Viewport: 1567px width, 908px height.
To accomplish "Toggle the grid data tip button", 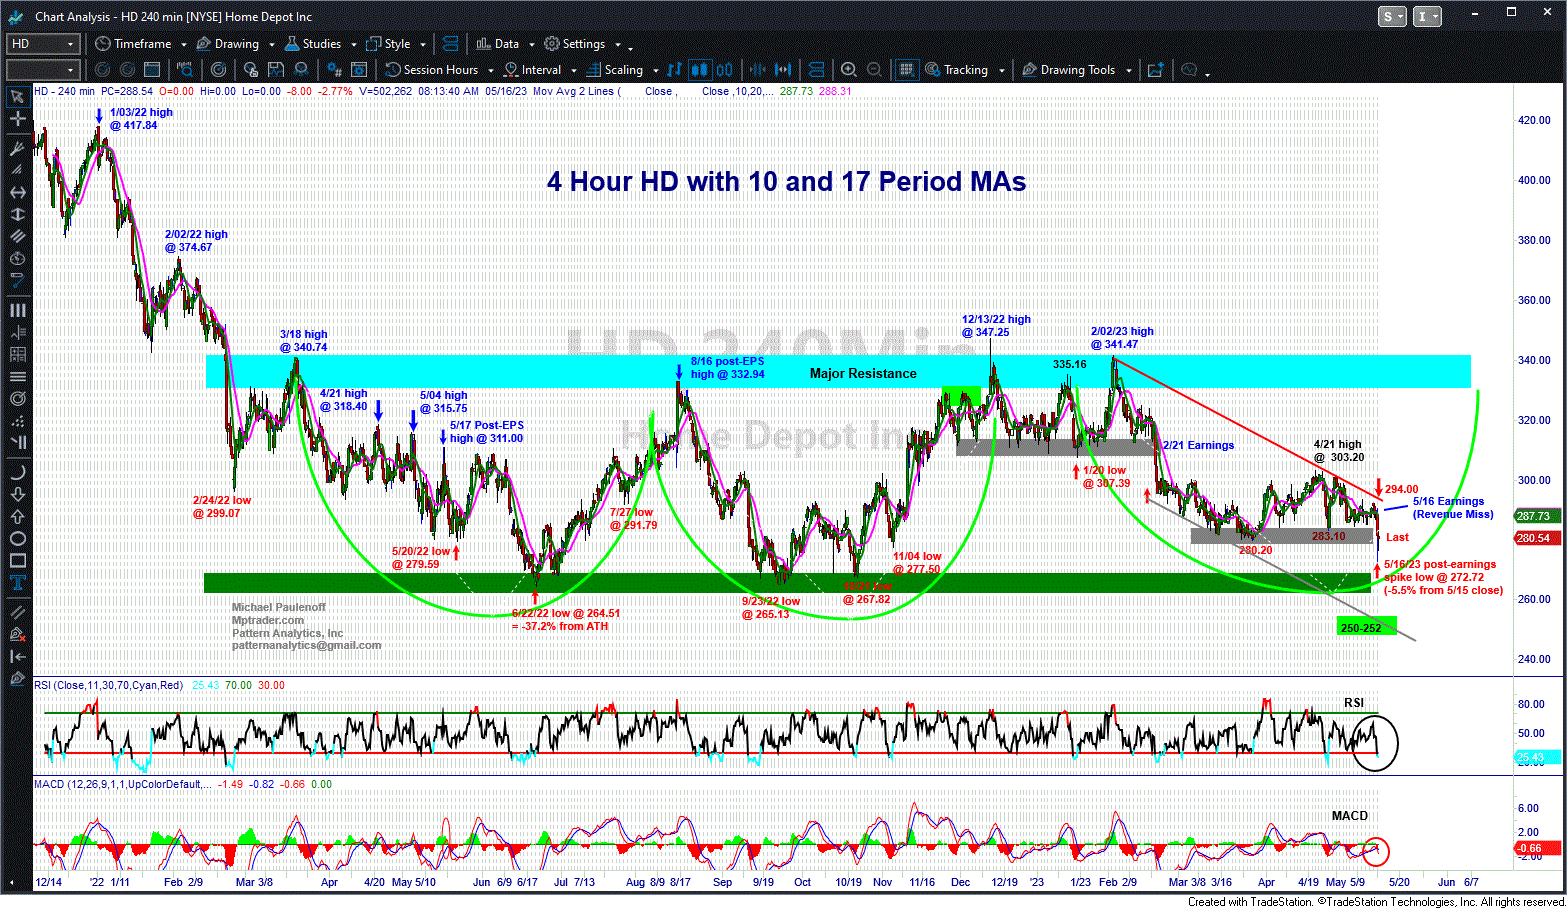I will click(906, 70).
